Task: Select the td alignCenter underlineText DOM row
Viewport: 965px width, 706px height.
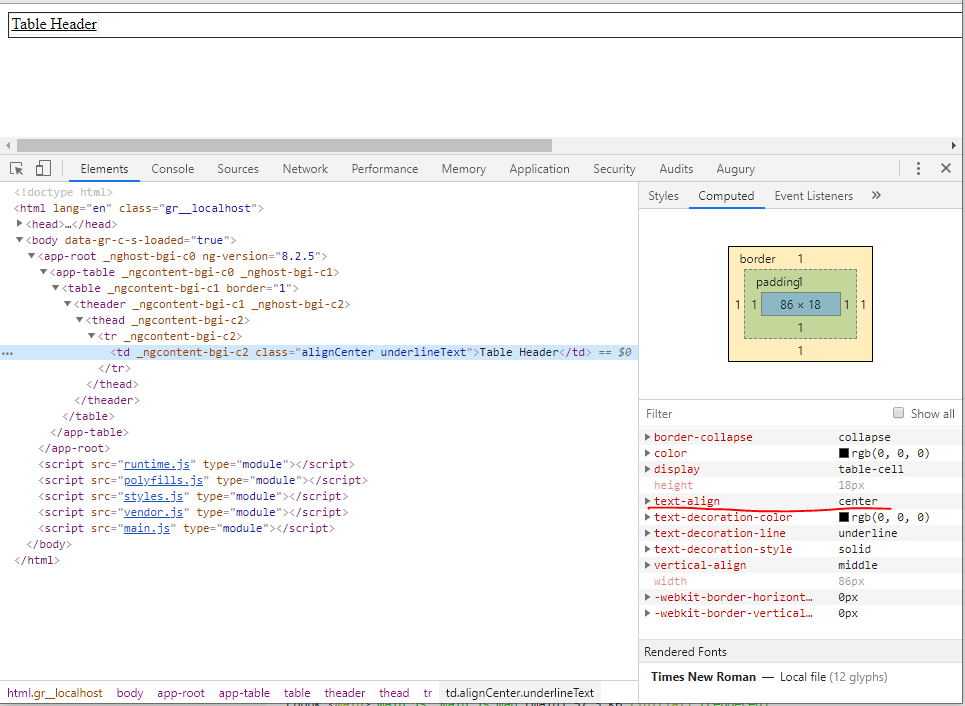Action: pyautogui.click(x=319, y=352)
